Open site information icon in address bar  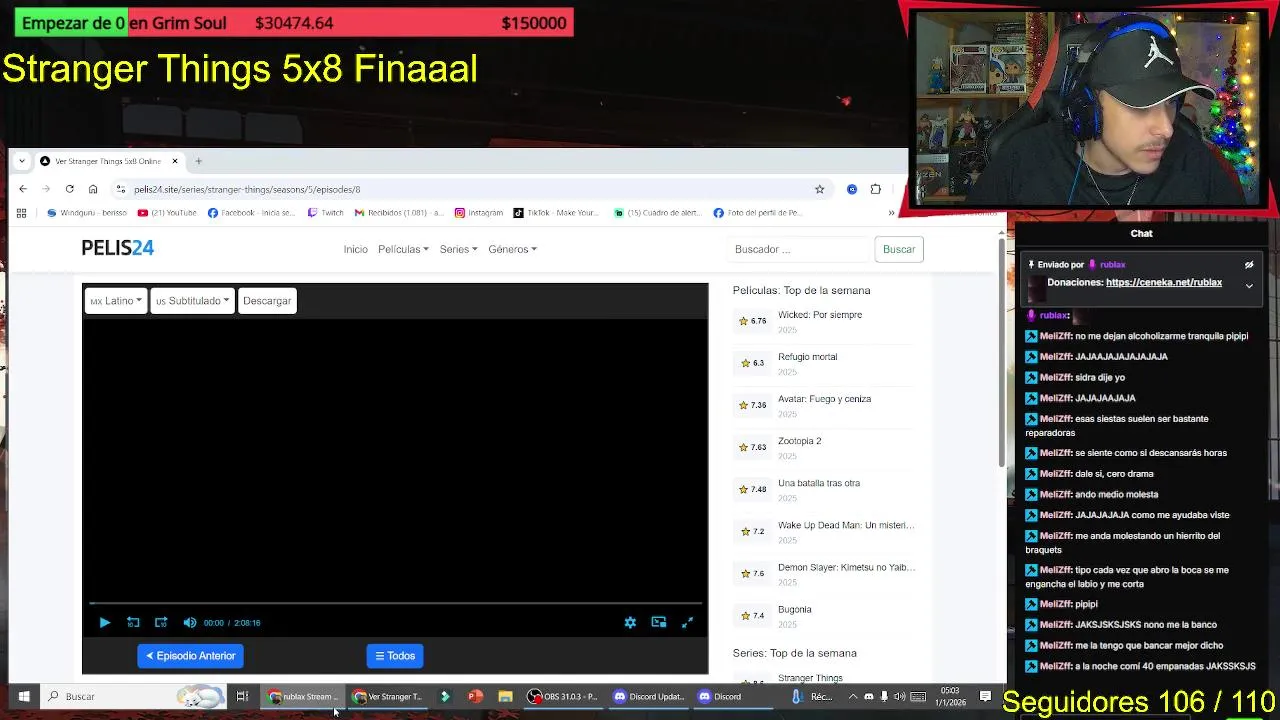tap(121, 189)
